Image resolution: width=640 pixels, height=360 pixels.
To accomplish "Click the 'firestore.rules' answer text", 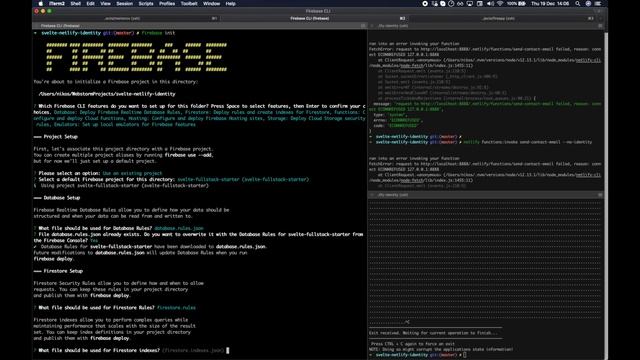I will point(176,308).
